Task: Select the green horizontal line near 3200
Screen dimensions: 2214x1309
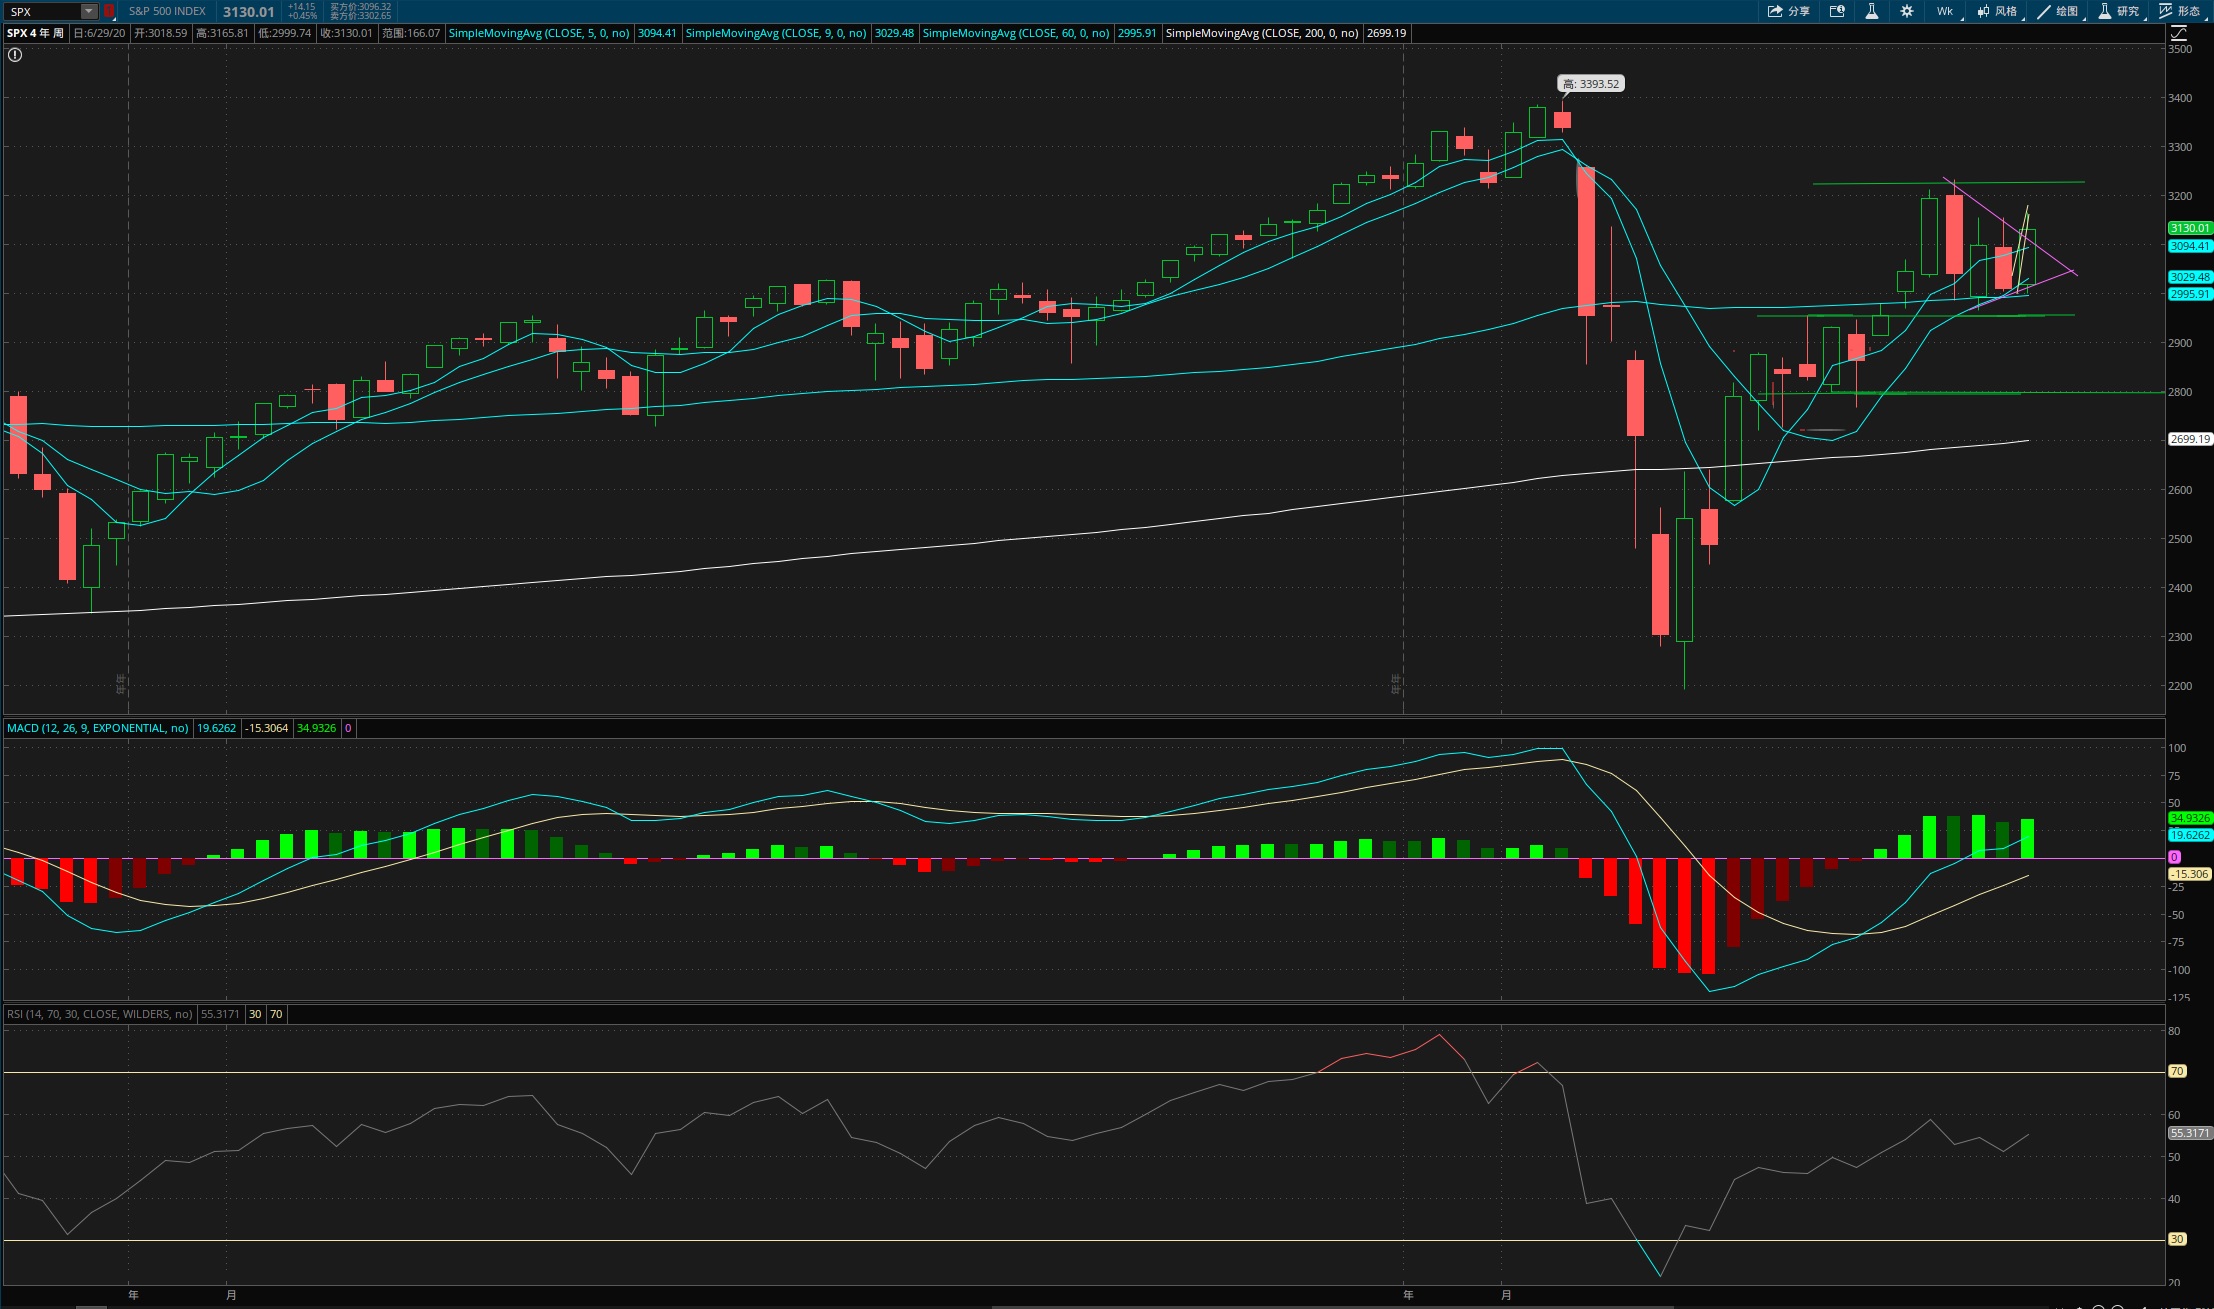Action: pos(1948,183)
